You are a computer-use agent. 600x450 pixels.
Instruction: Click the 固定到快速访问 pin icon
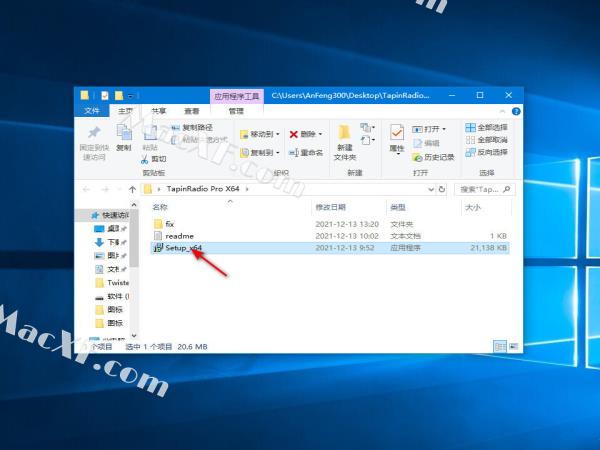tap(94, 132)
